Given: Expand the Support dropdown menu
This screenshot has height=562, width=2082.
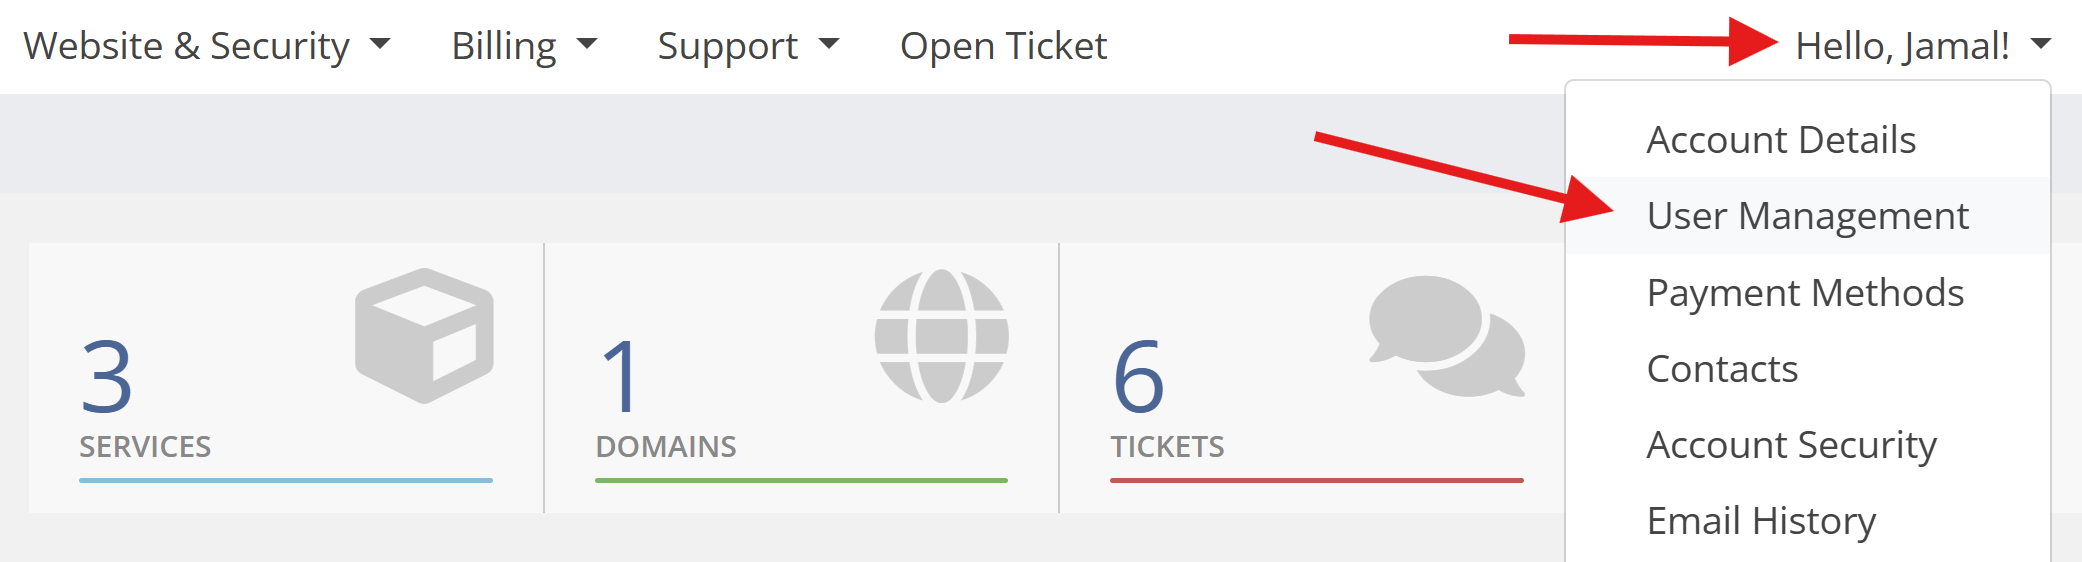Looking at the screenshot, I should tap(747, 46).
